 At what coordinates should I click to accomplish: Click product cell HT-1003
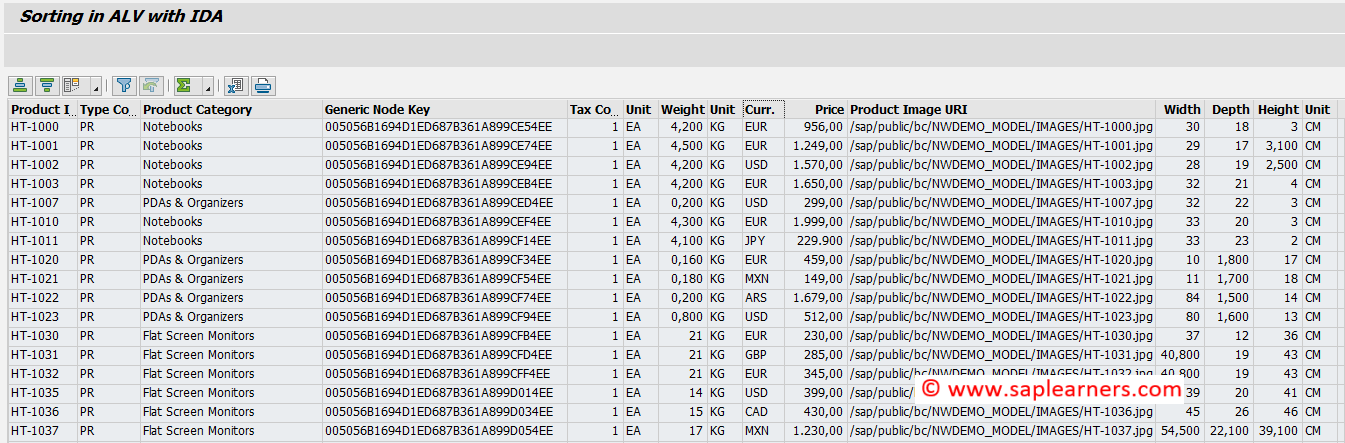click(x=42, y=184)
